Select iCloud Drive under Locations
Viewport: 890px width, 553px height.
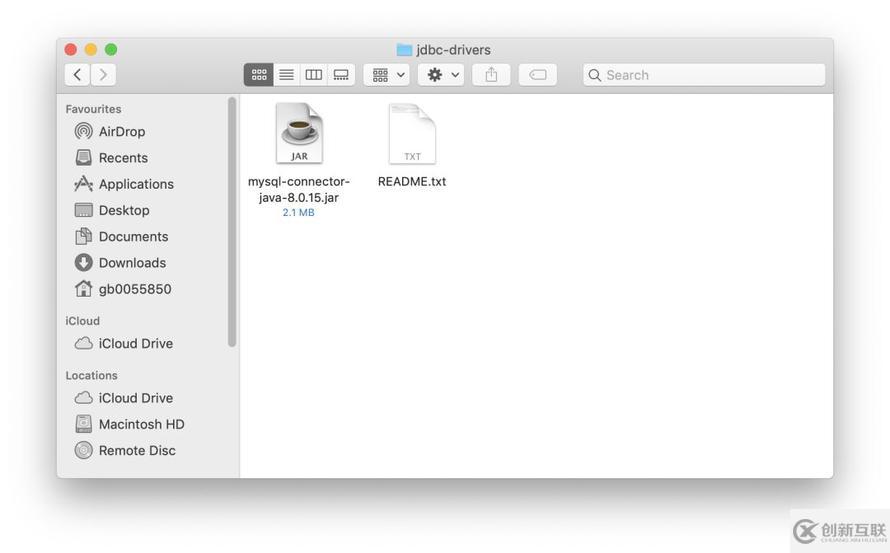click(136, 398)
